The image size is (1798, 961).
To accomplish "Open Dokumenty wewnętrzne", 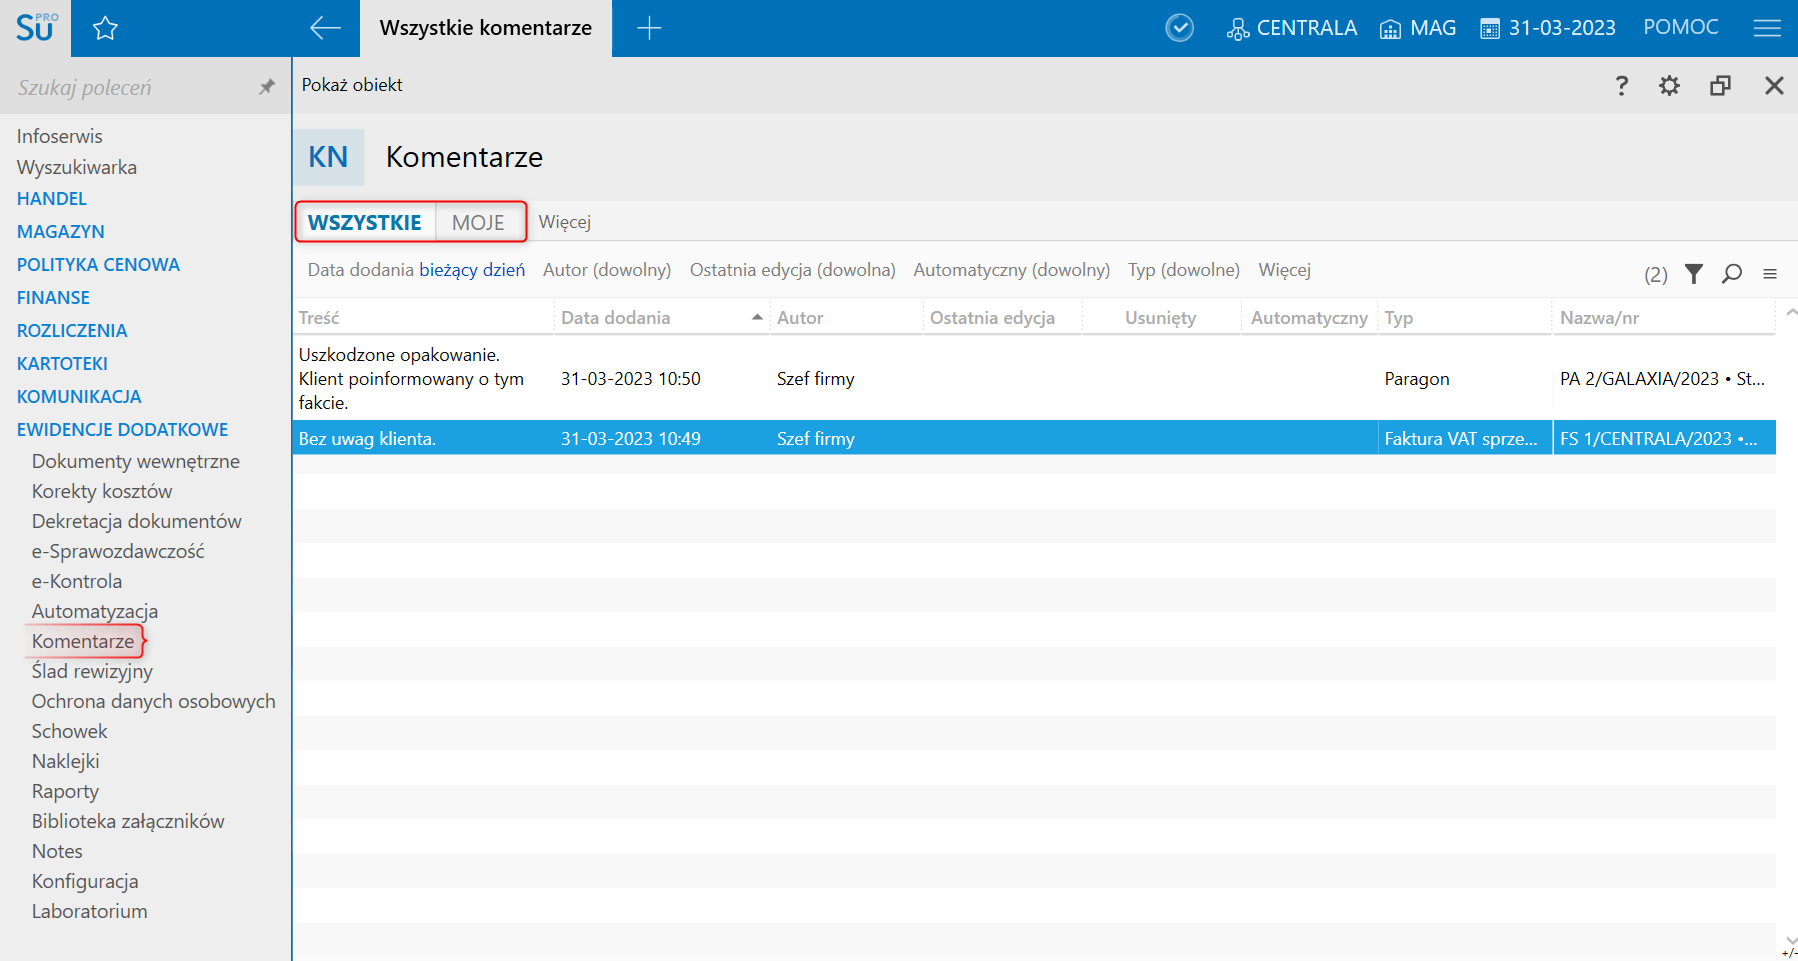I will point(135,461).
